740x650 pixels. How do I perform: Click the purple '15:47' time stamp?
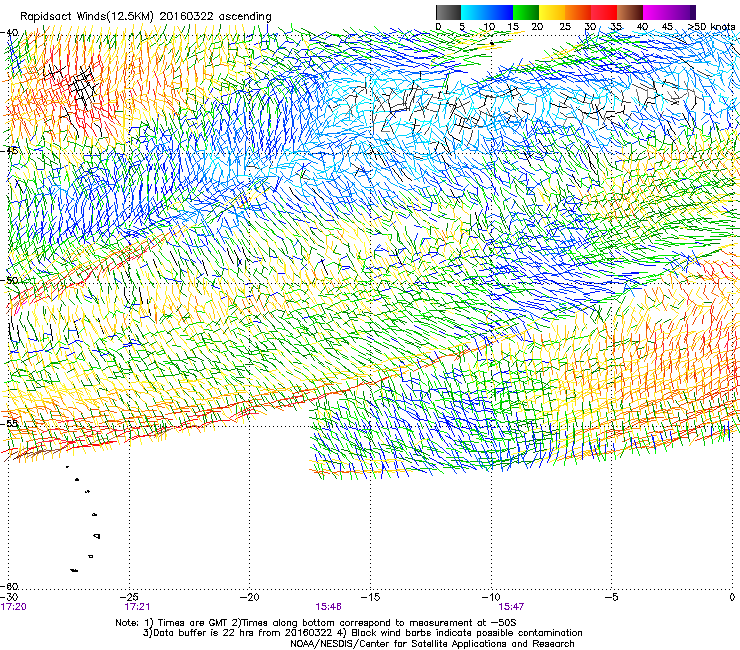click(x=511, y=607)
